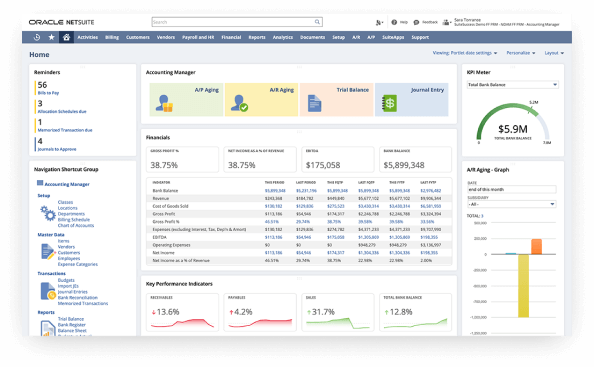Click the Date field end of this month
594x367 pixels.
512,189
